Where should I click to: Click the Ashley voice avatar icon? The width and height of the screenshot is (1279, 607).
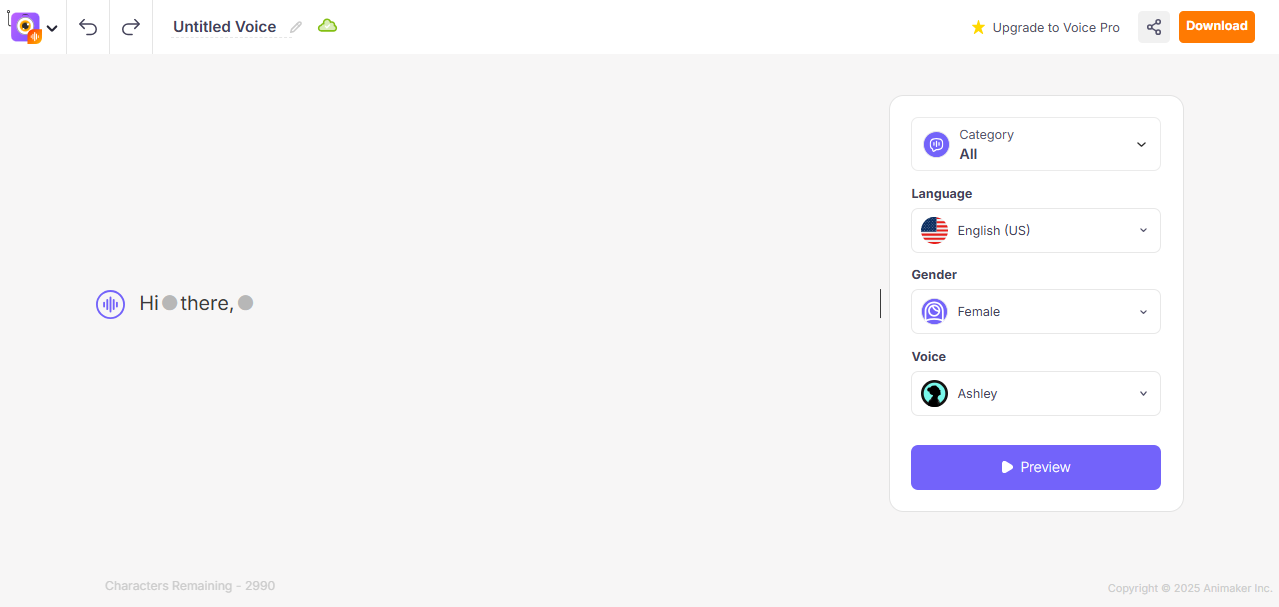point(934,394)
